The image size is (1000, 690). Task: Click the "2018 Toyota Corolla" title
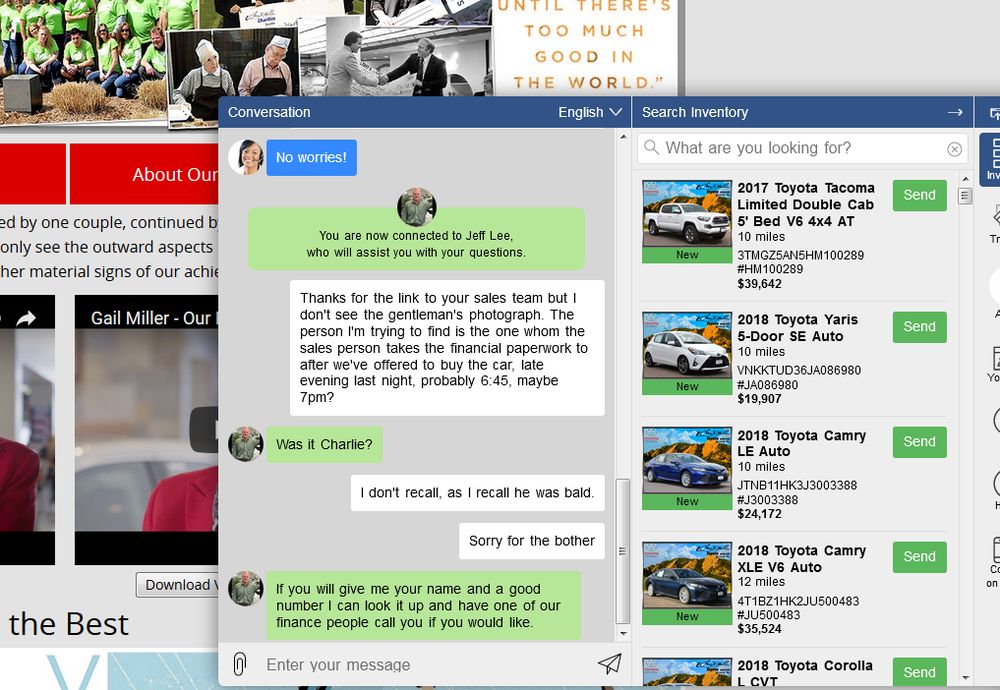(805, 673)
